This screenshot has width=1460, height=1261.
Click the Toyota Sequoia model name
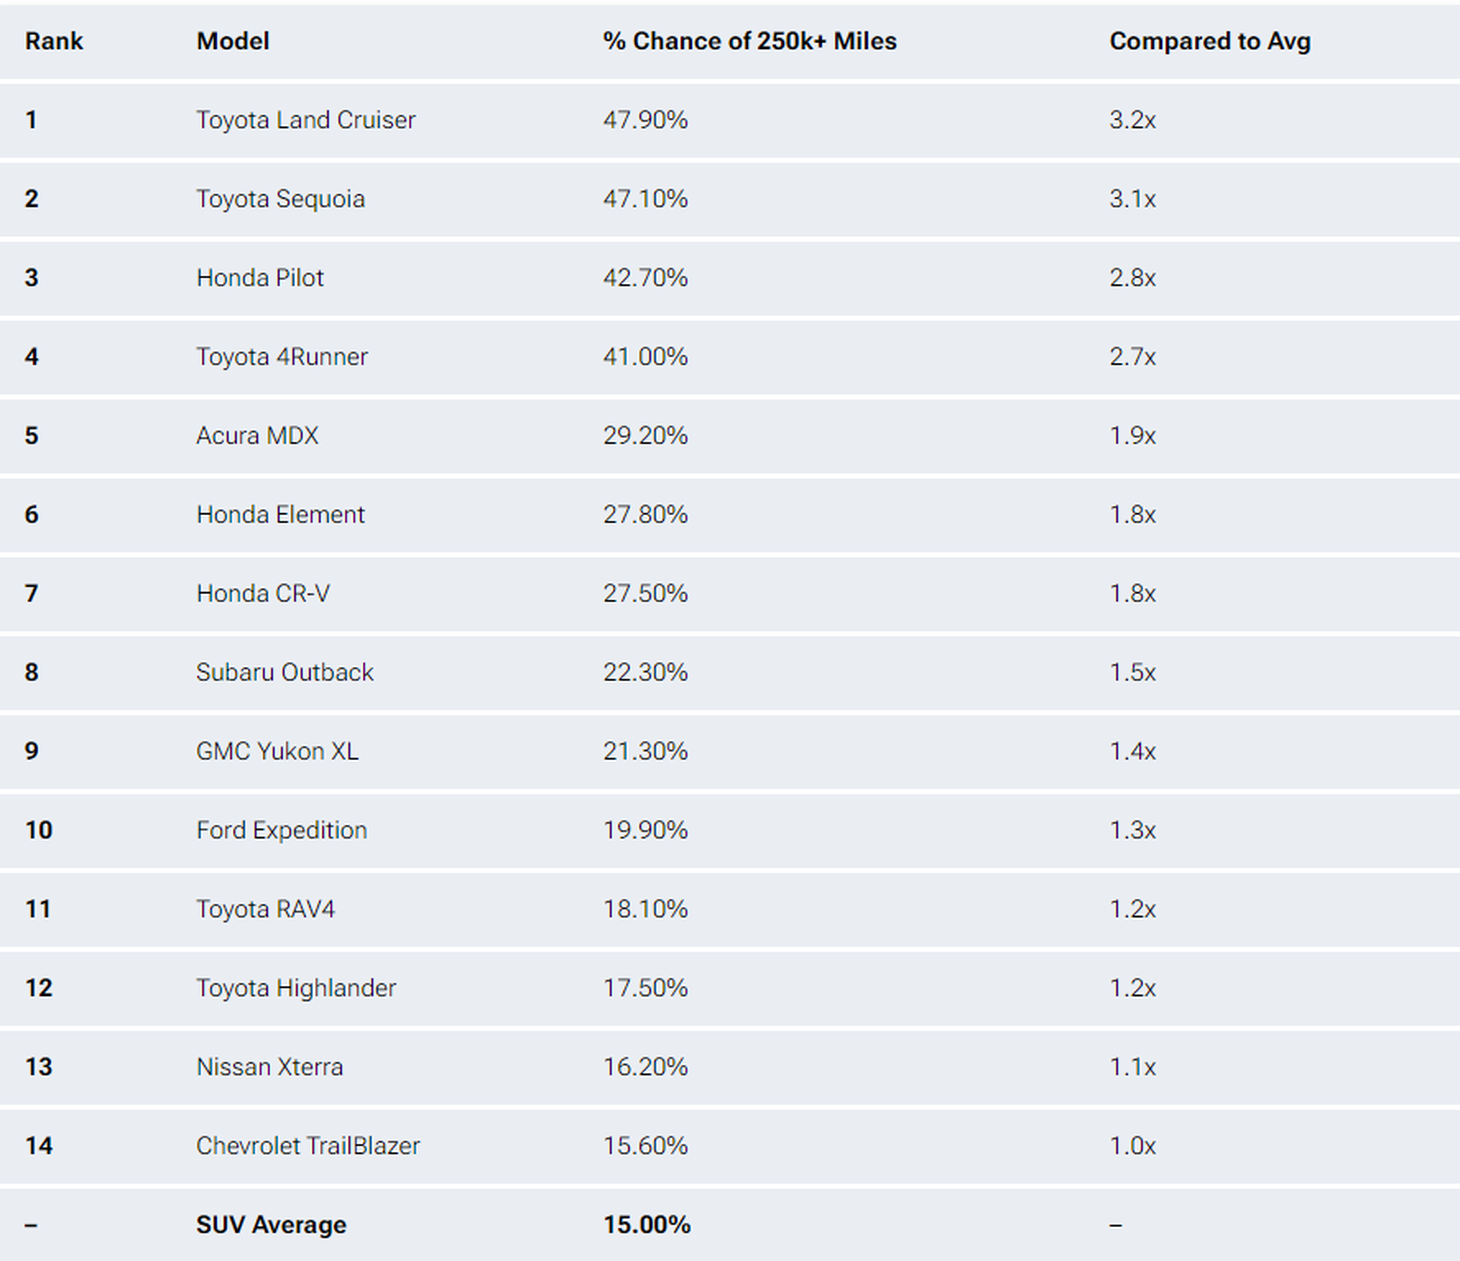281,199
